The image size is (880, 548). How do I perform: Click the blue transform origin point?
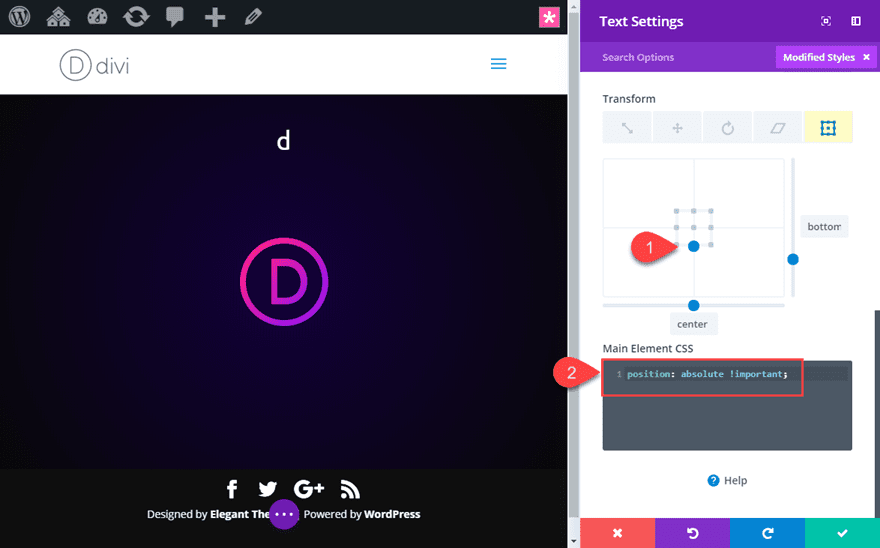694,246
